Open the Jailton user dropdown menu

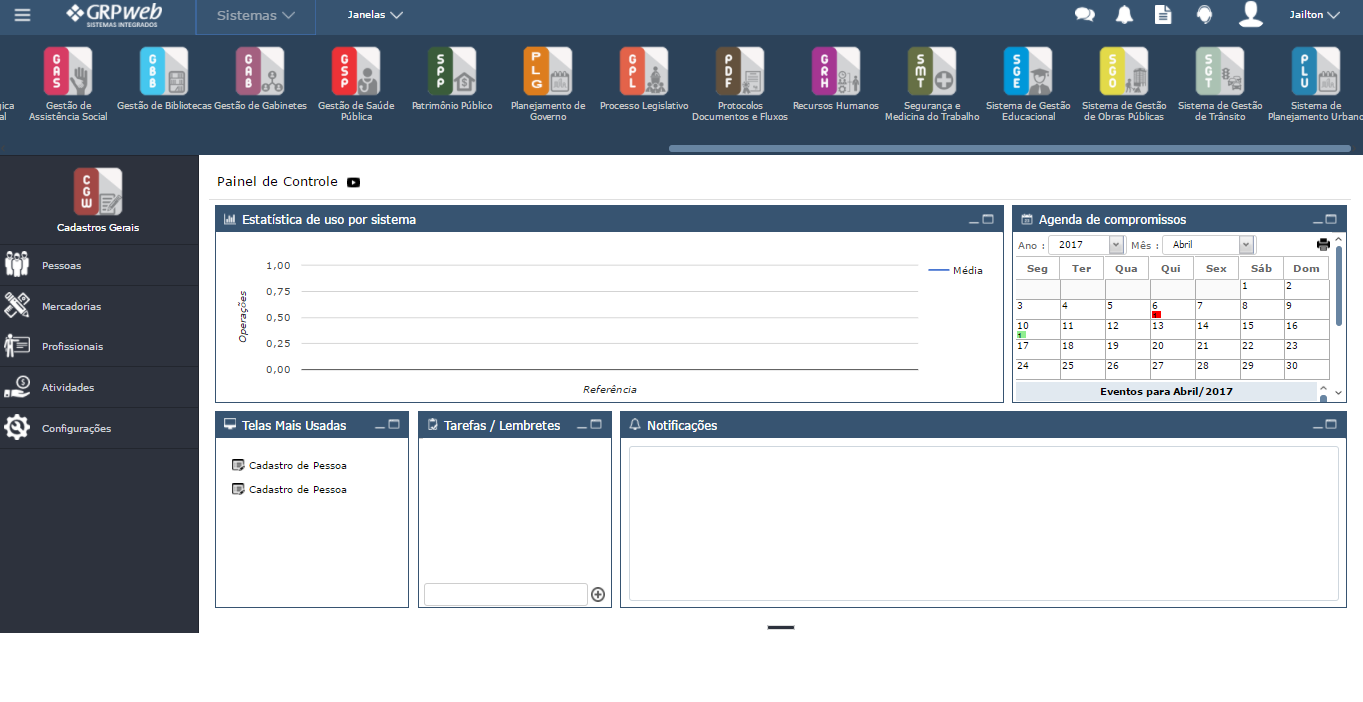point(1314,15)
